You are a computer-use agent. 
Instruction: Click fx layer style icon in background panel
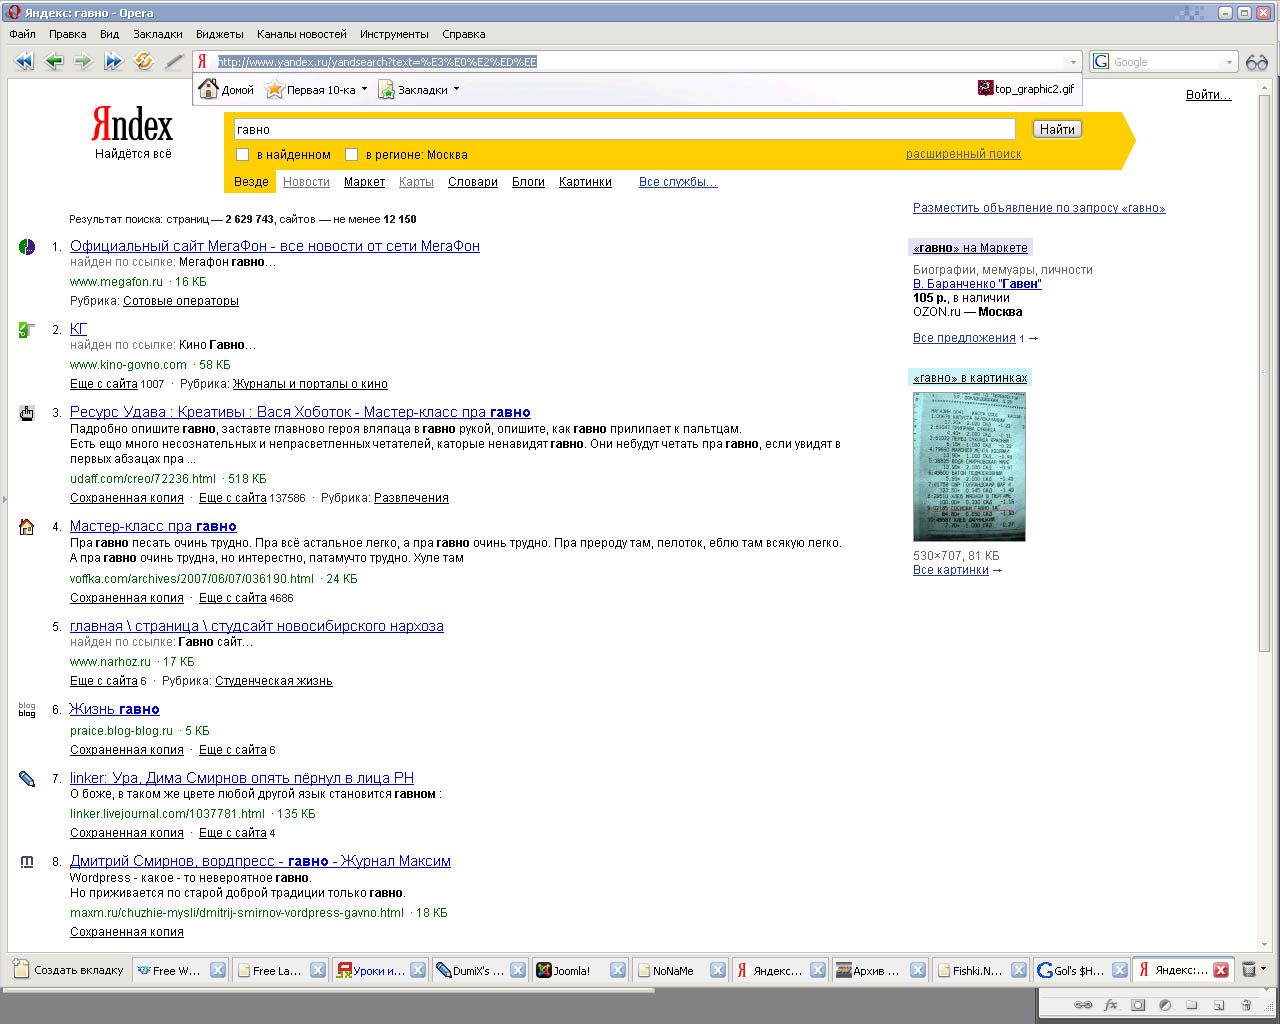click(x=1110, y=1005)
